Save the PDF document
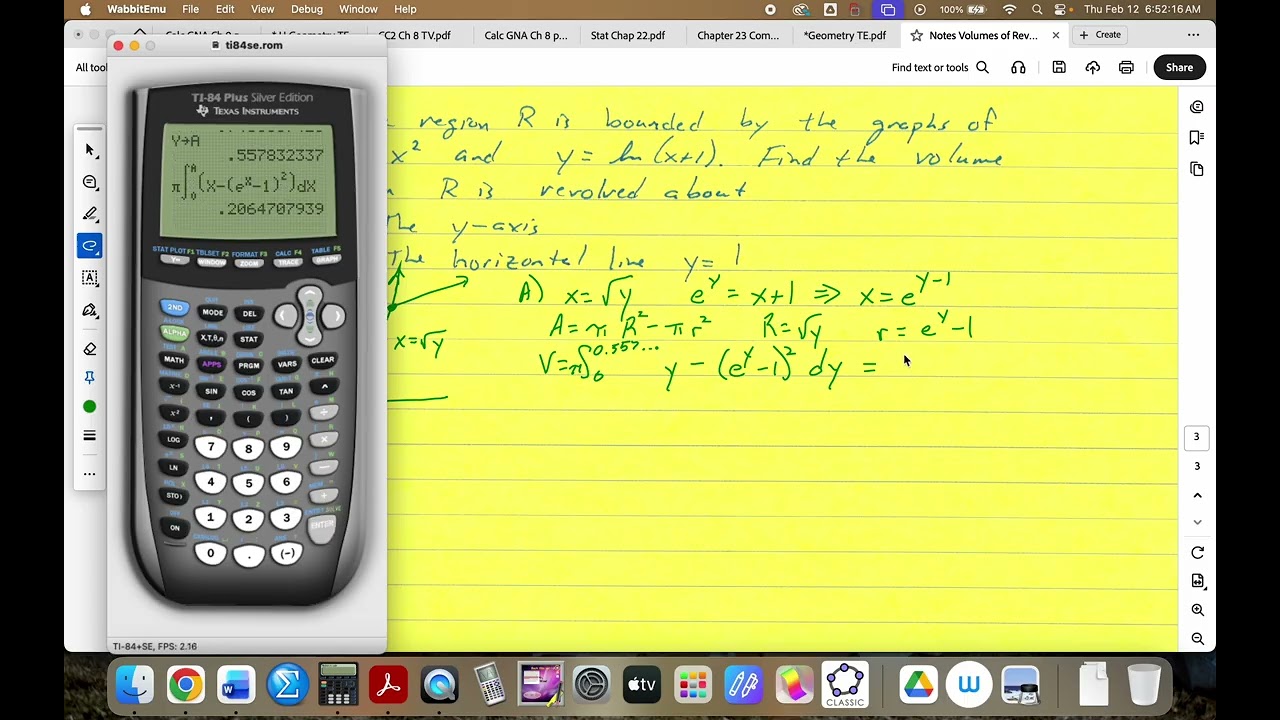 click(x=1059, y=68)
